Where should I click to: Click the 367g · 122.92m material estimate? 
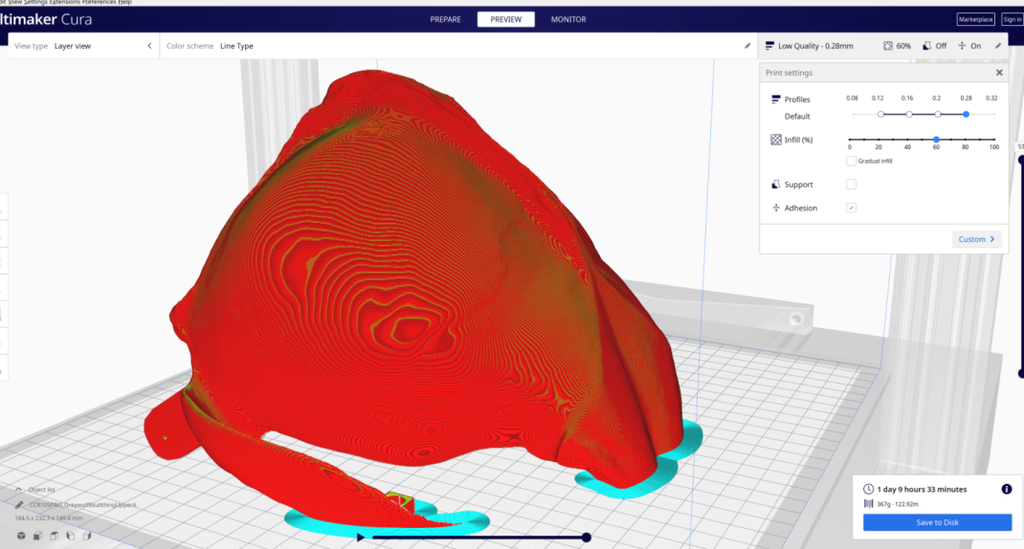pos(898,503)
